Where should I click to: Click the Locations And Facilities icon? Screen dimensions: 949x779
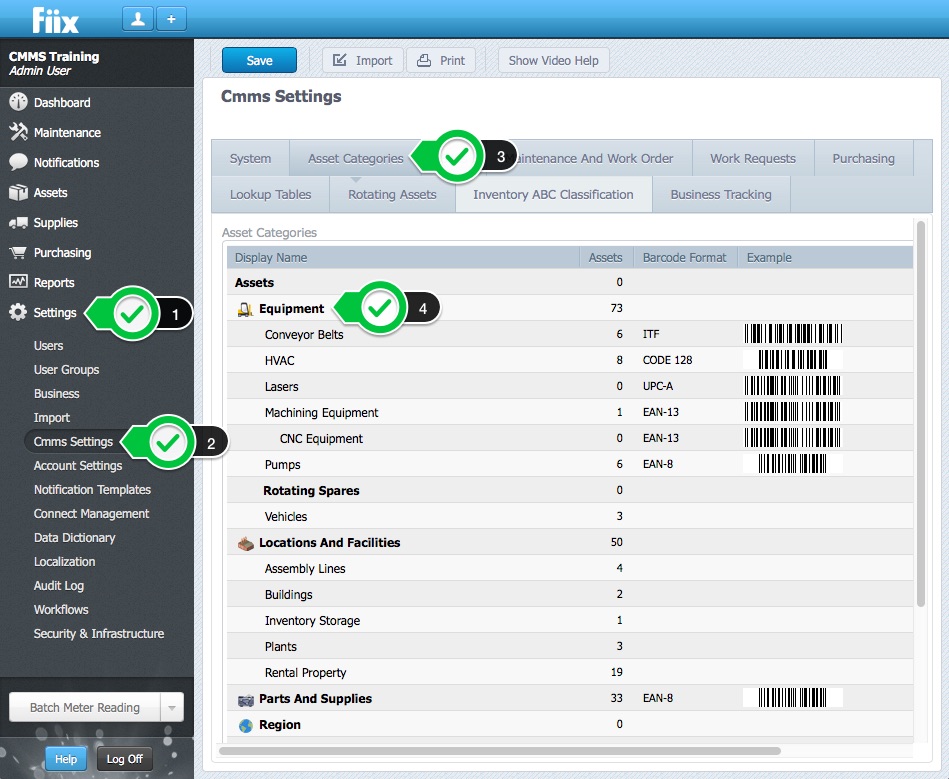point(245,543)
